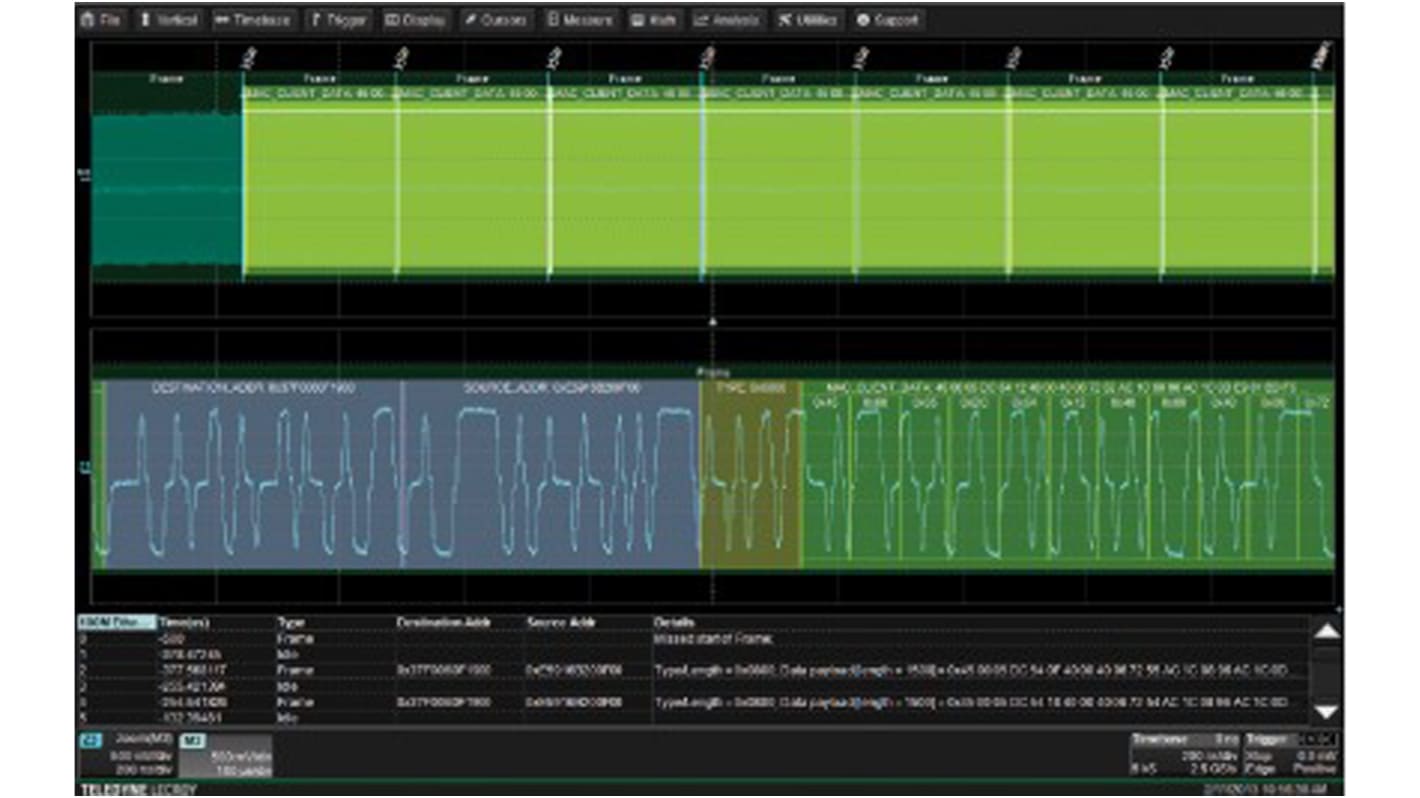This screenshot has height=798, width=1420.
Task: Click the Destination Addr column header
Action: point(444,622)
